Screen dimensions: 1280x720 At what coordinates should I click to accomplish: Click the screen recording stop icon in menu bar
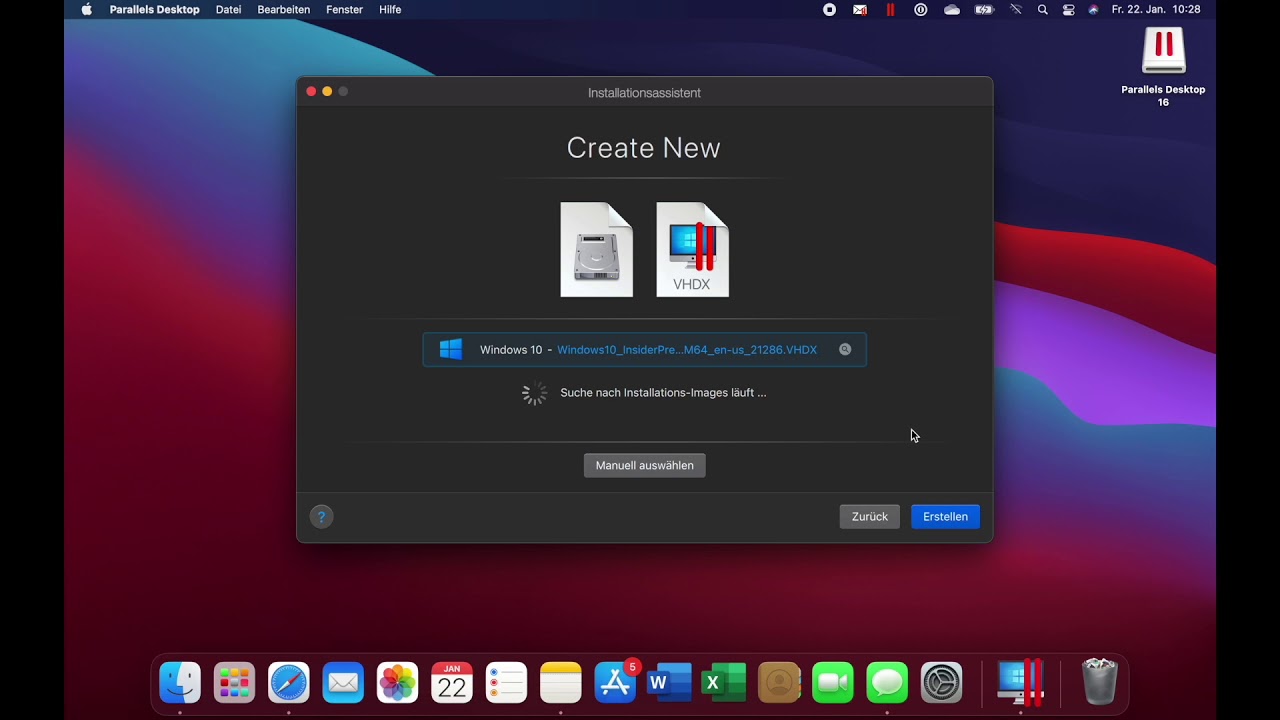(x=829, y=10)
